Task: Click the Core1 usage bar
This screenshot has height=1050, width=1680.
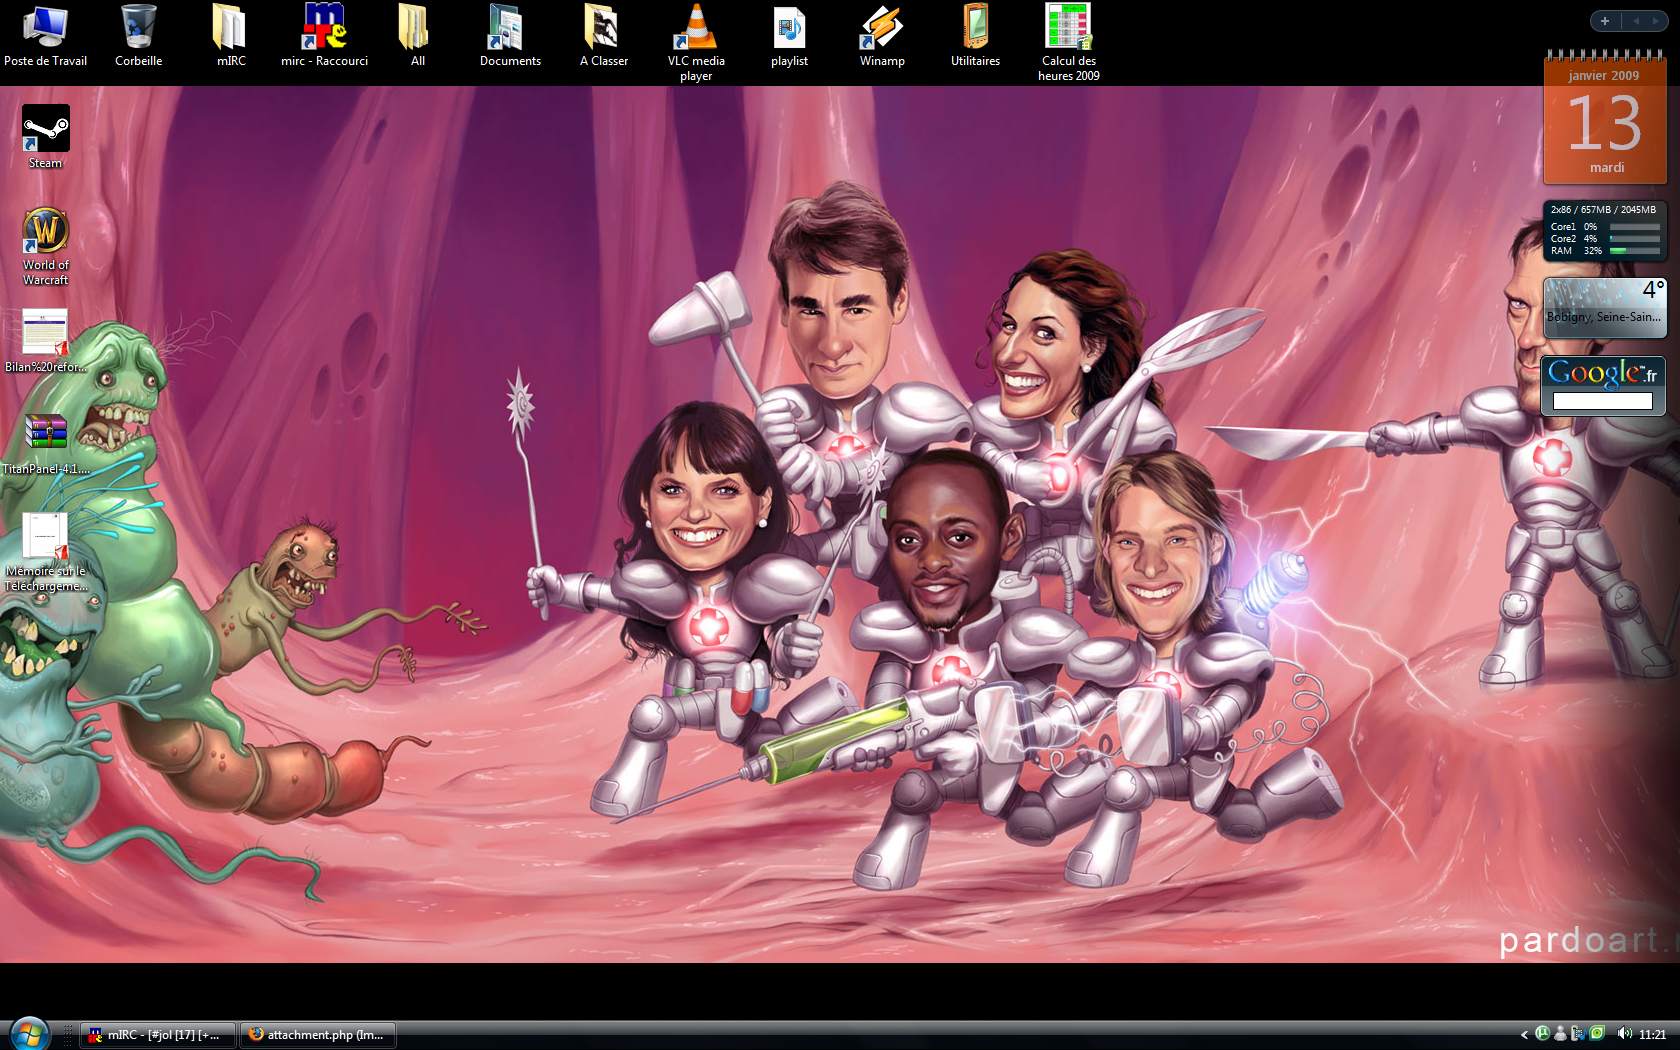Action: coord(1634,227)
